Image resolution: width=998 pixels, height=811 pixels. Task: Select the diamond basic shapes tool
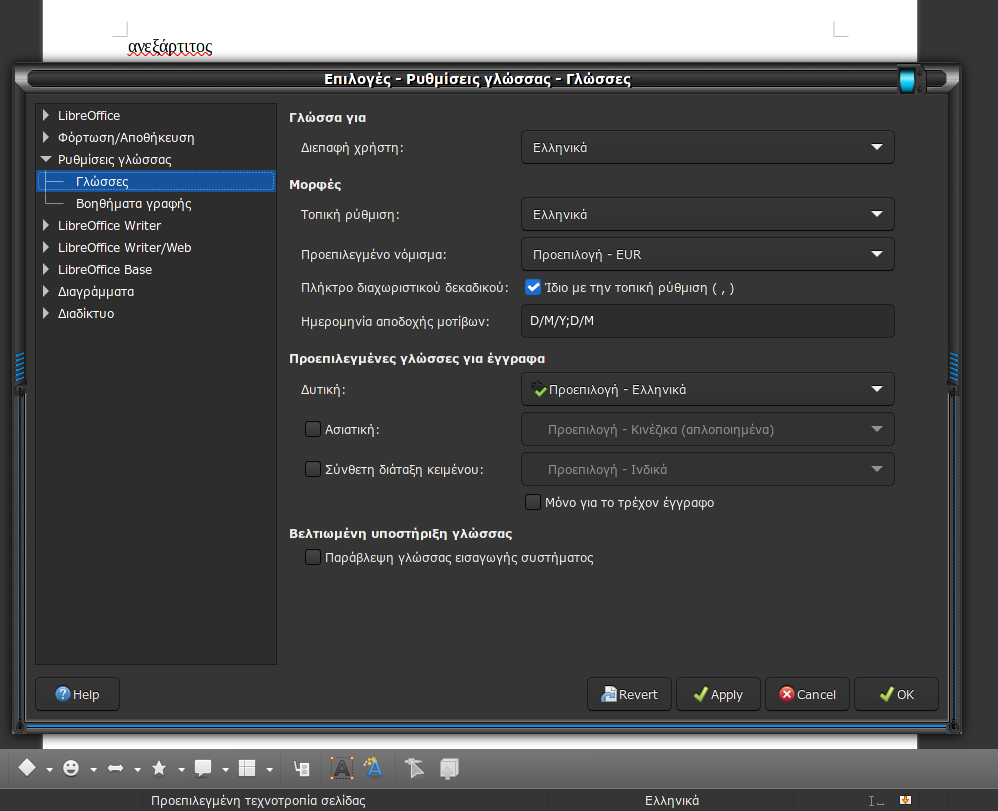click(27, 768)
